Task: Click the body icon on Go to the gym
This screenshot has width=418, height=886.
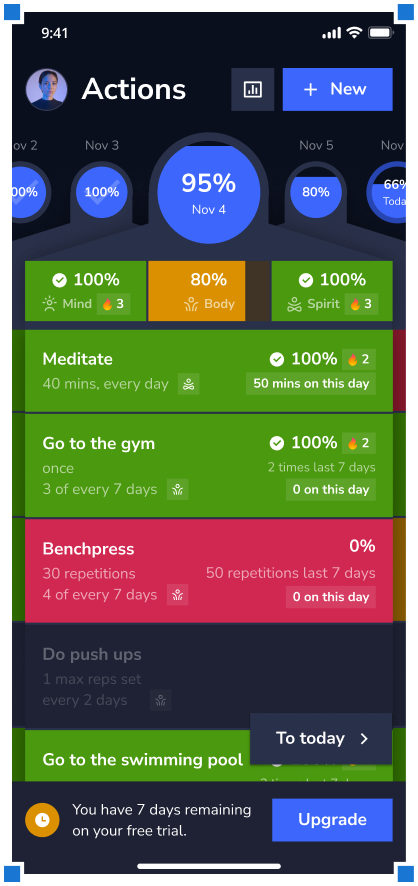Action: coord(178,489)
